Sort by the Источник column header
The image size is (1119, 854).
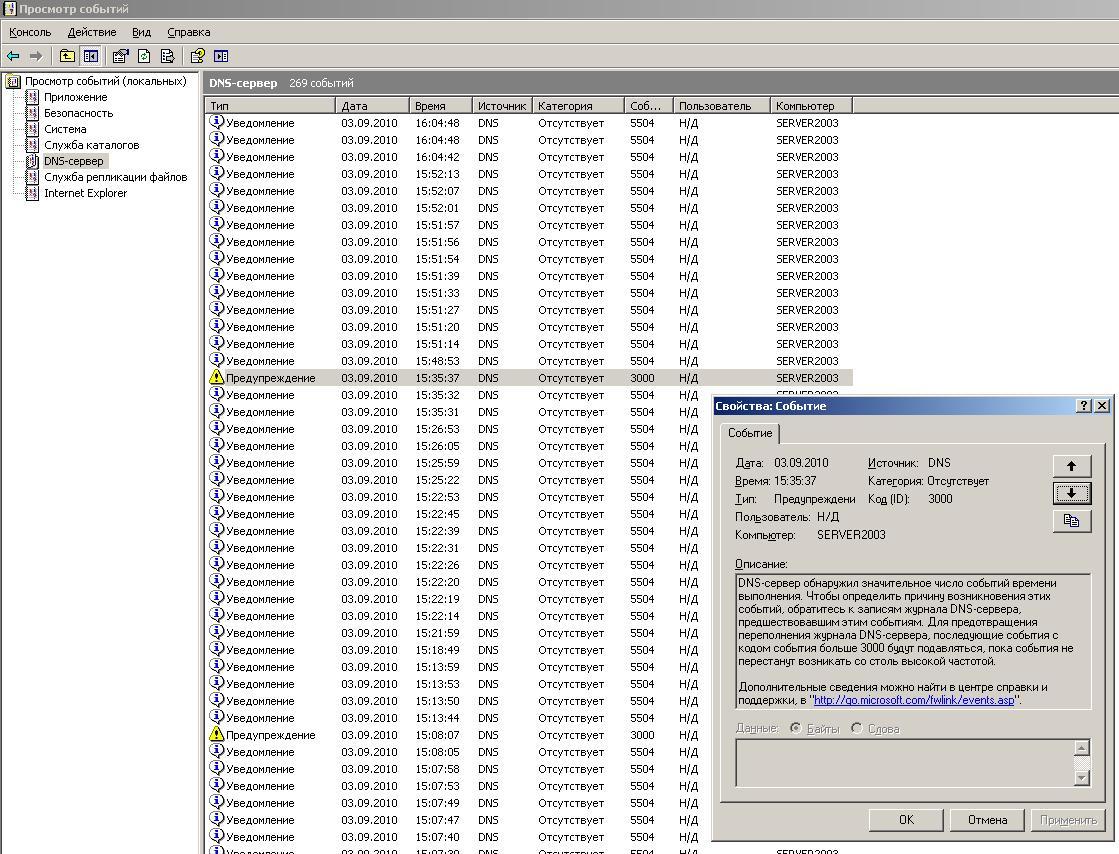point(502,106)
